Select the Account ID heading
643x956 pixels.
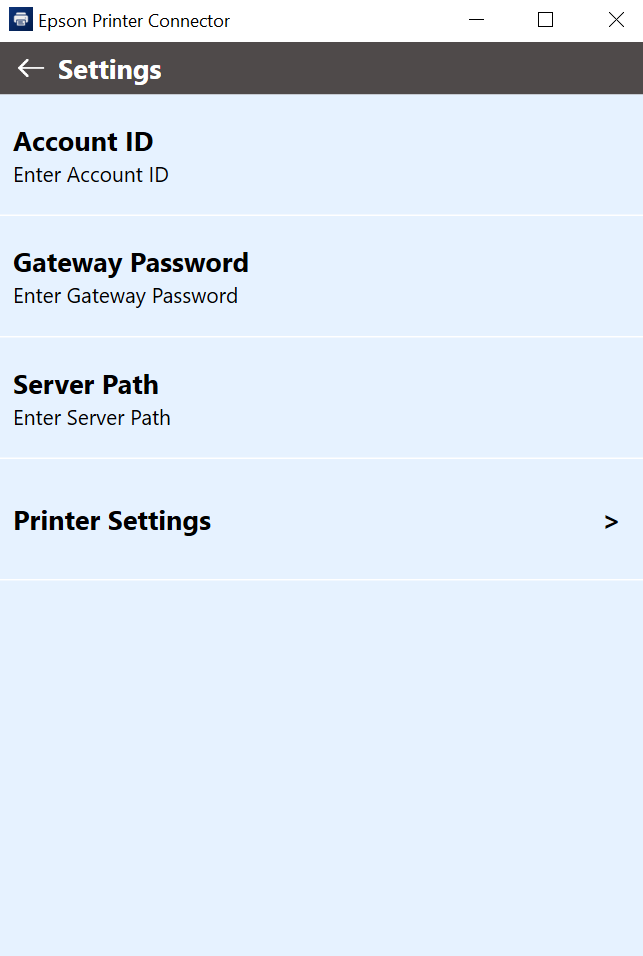(83, 142)
